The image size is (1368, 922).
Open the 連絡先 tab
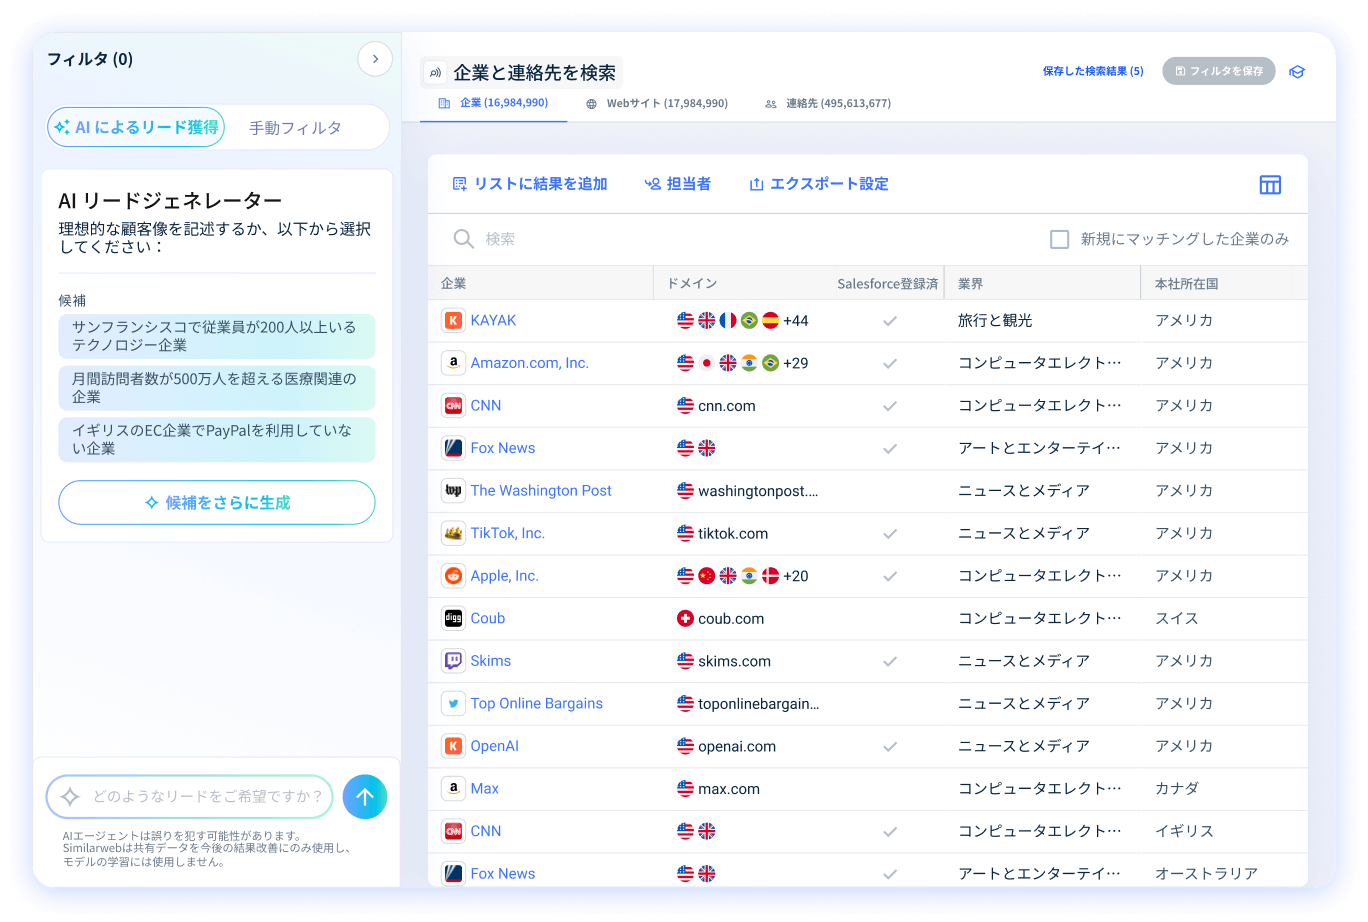click(827, 103)
